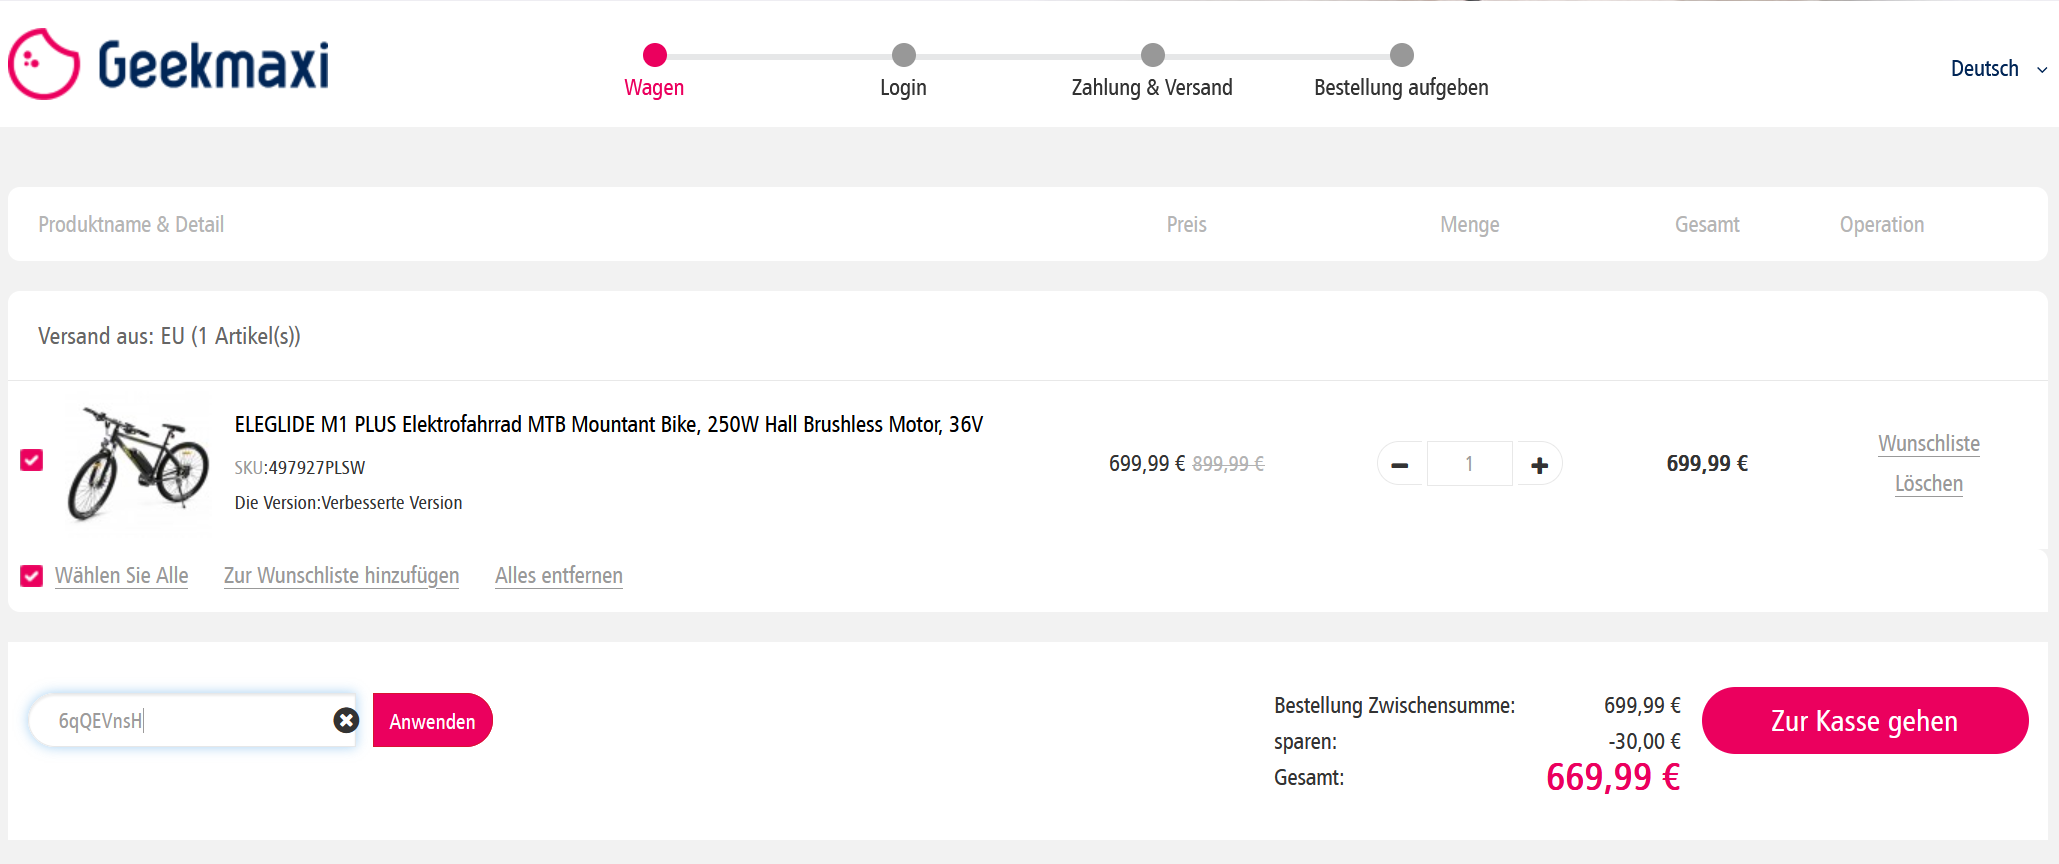Uncheck the ELEGLIDE M1 PLUS item checkbox
This screenshot has height=864, width=2059.
click(x=32, y=460)
